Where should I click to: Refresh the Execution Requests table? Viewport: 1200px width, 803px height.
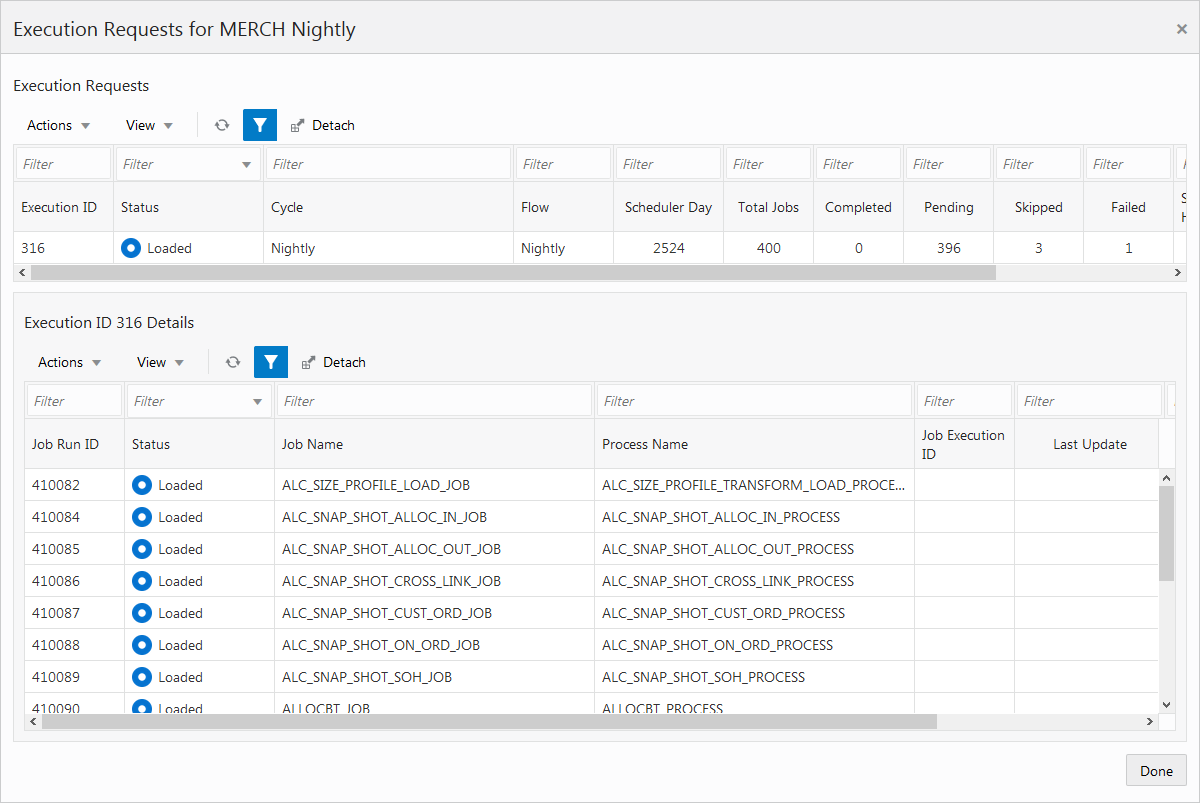click(222, 125)
